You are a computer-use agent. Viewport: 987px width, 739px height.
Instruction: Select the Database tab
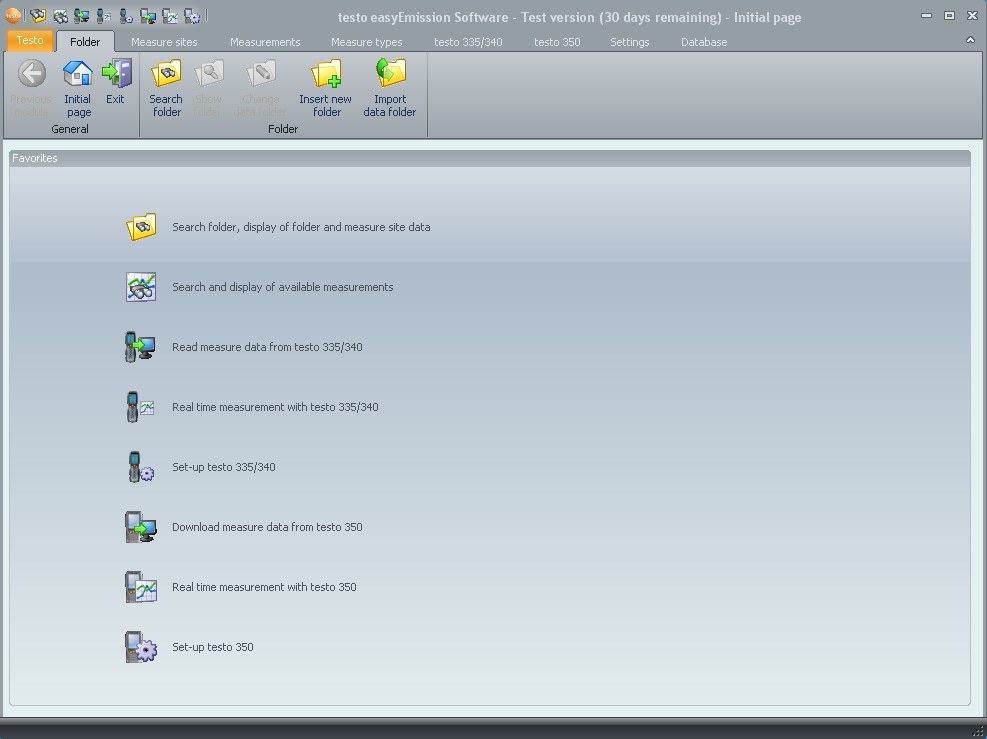[703, 42]
